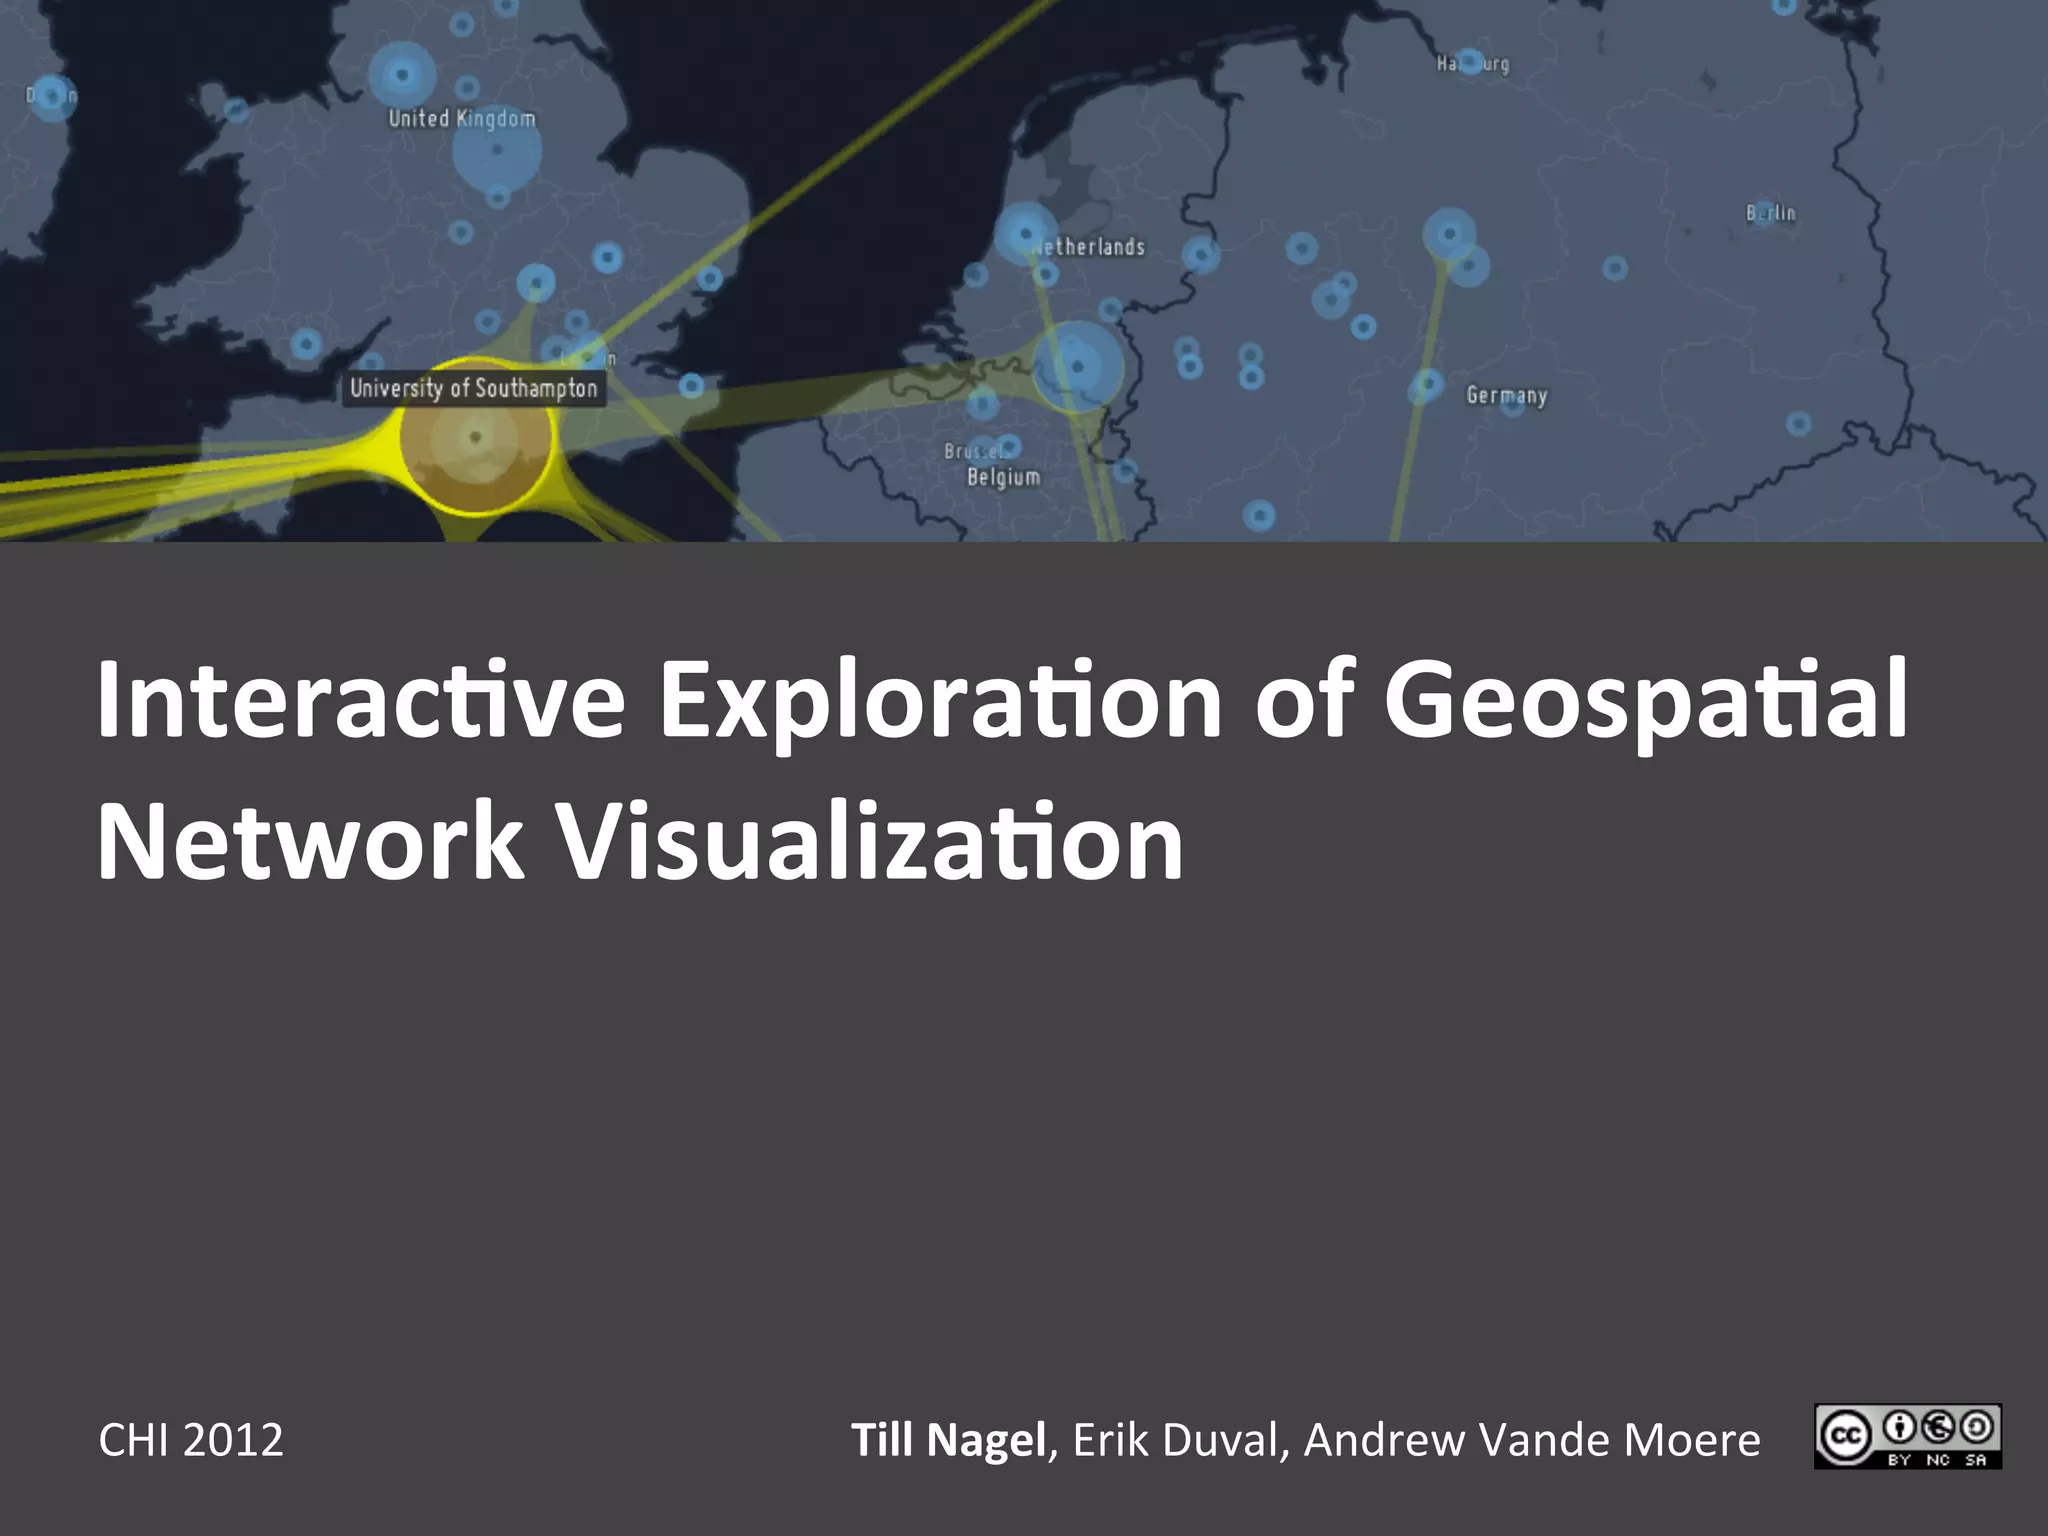Click the Belgium country label
This screenshot has width=2048, height=1536.
tap(1003, 477)
